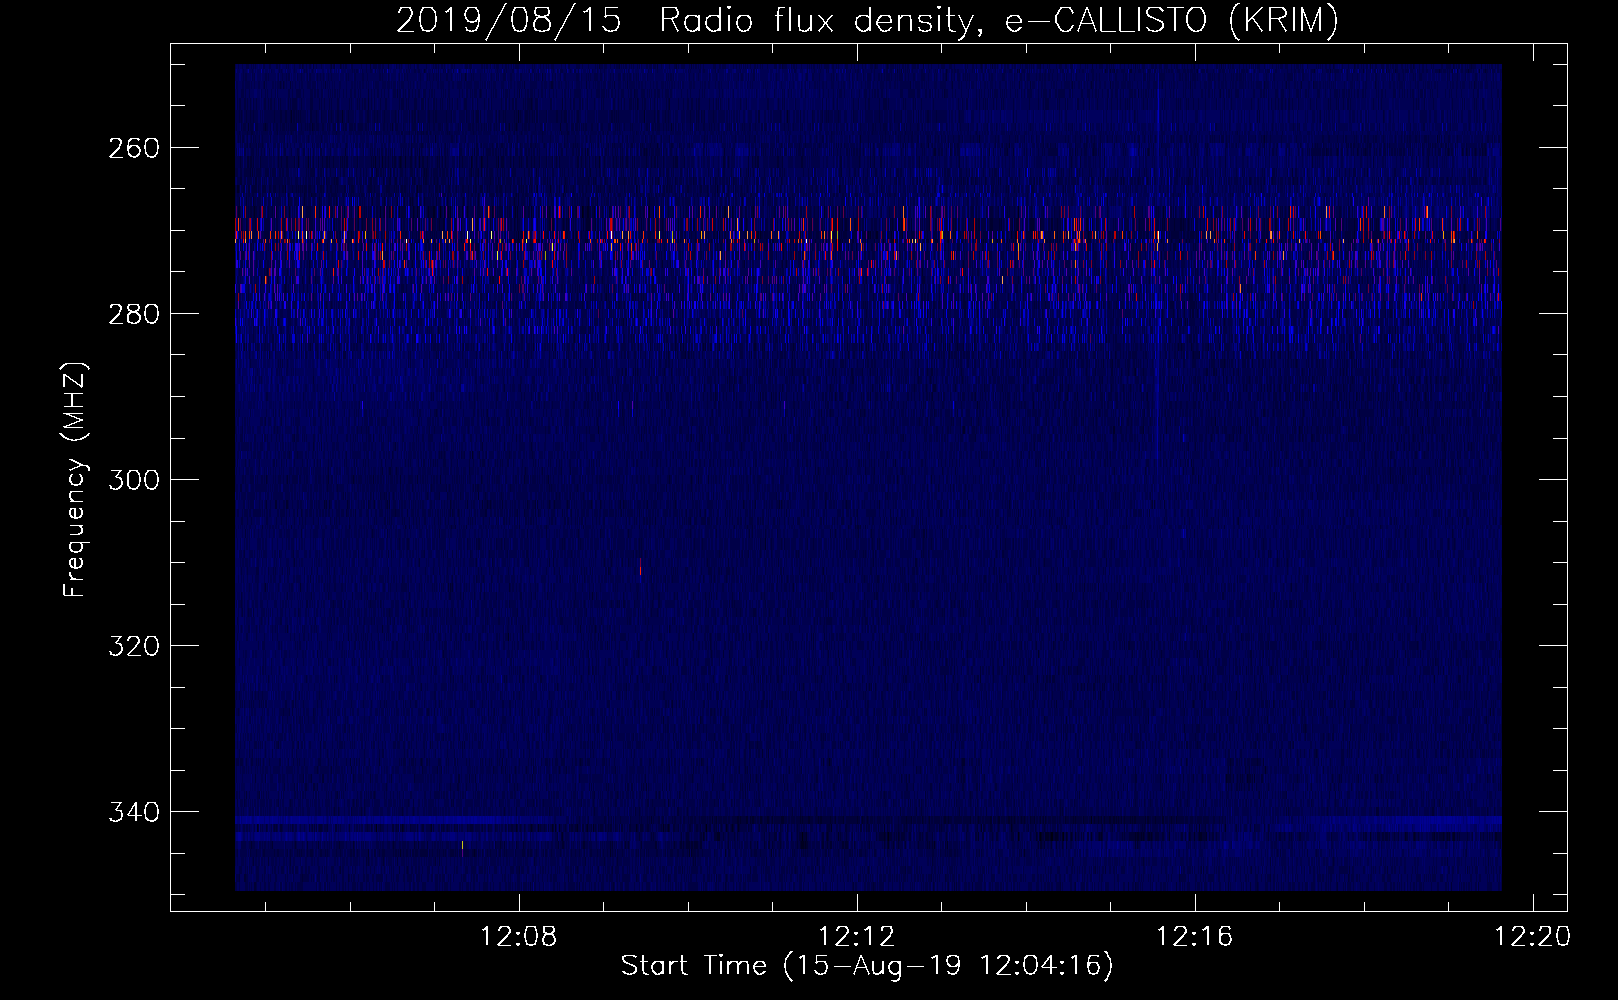Click the yellow spot near 344 MHz

point(462,847)
